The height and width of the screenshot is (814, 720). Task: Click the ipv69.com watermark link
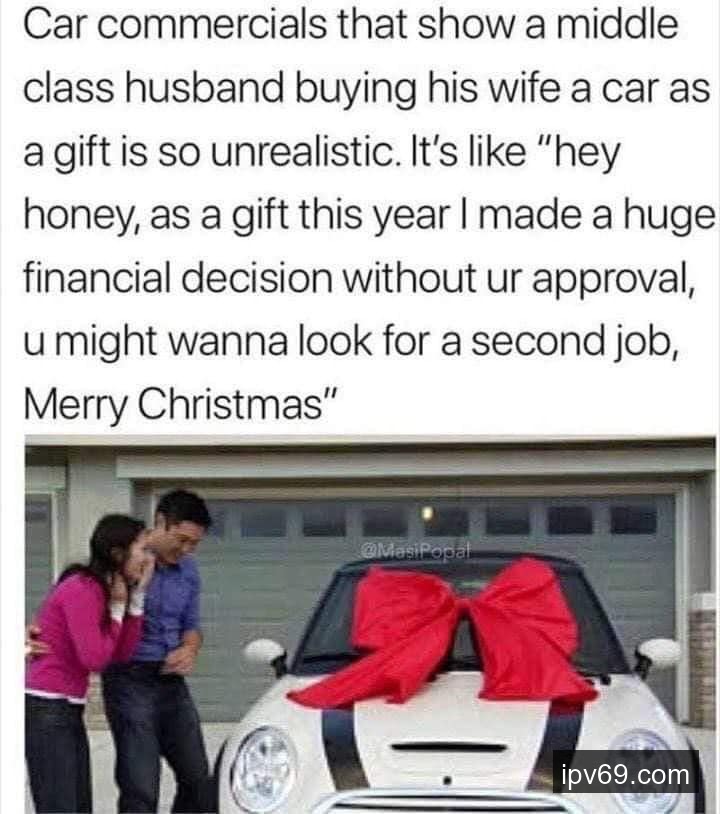(x=626, y=775)
